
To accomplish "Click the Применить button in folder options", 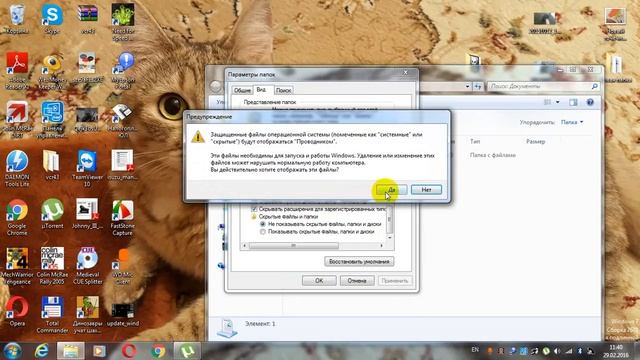I will pyautogui.click(x=395, y=280).
